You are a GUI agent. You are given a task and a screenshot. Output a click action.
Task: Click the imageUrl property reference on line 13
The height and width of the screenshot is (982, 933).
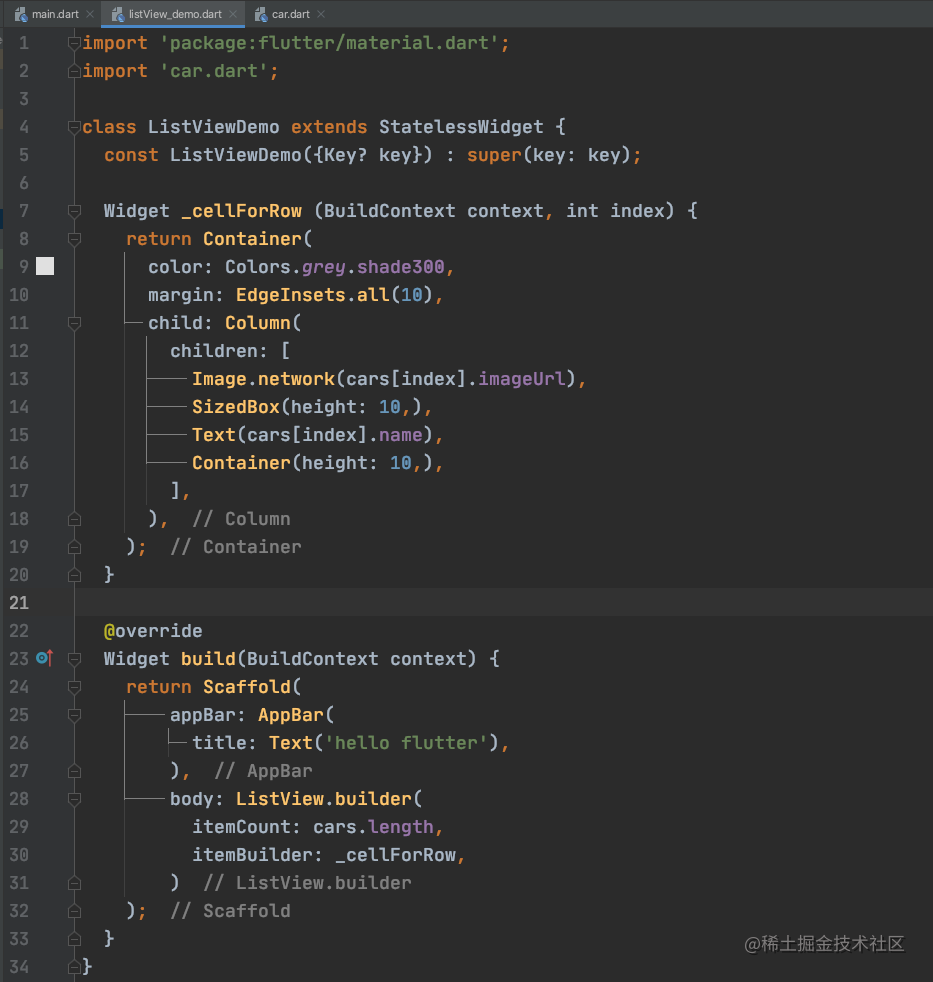click(522, 379)
